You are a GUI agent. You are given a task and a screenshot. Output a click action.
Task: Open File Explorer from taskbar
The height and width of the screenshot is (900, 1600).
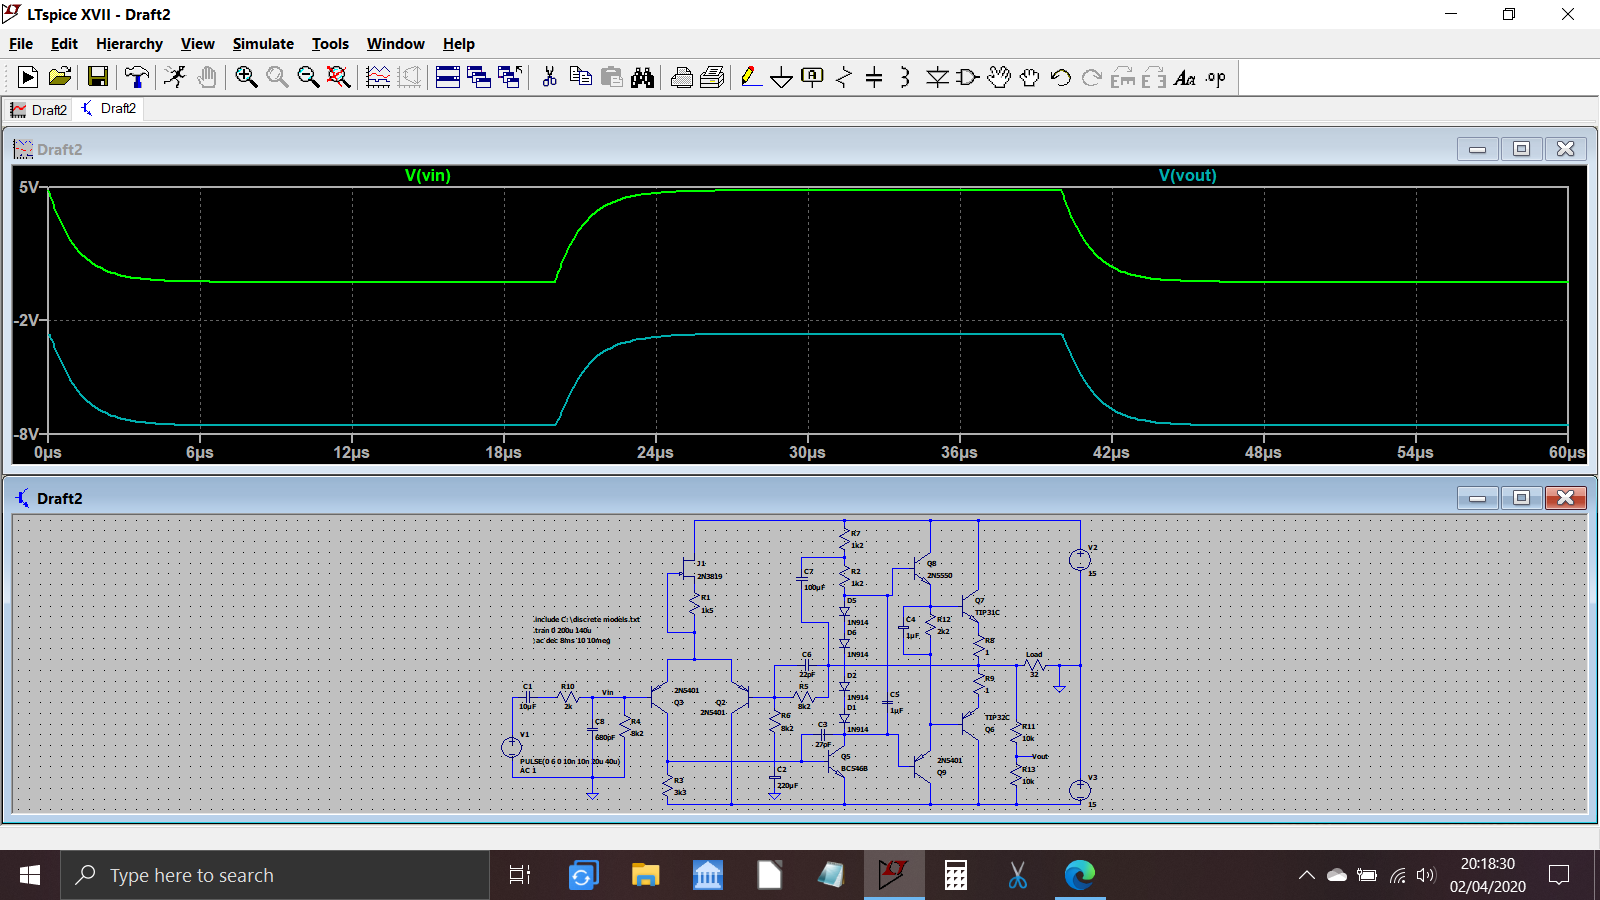pyautogui.click(x=645, y=875)
